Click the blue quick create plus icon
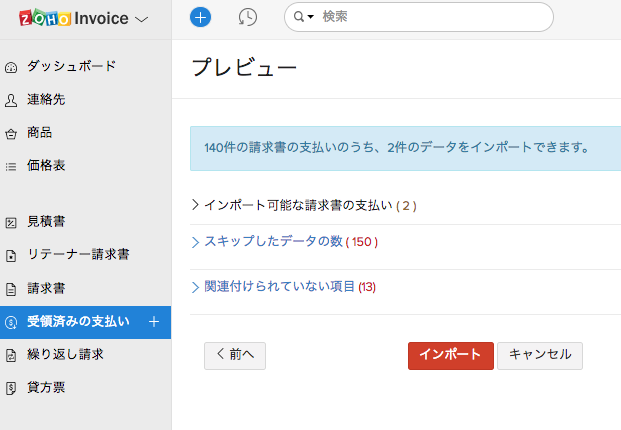This screenshot has width=621, height=430. tap(200, 17)
